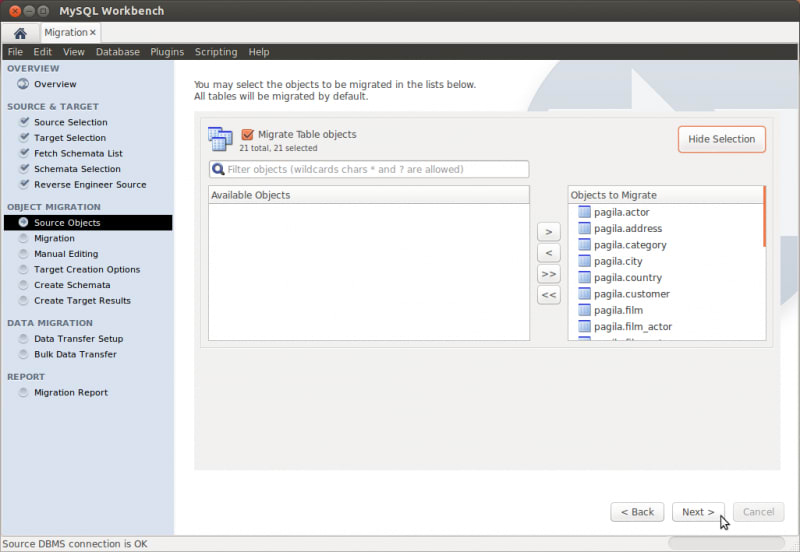Move all objects left with << button
800x552 pixels.
pos(548,295)
